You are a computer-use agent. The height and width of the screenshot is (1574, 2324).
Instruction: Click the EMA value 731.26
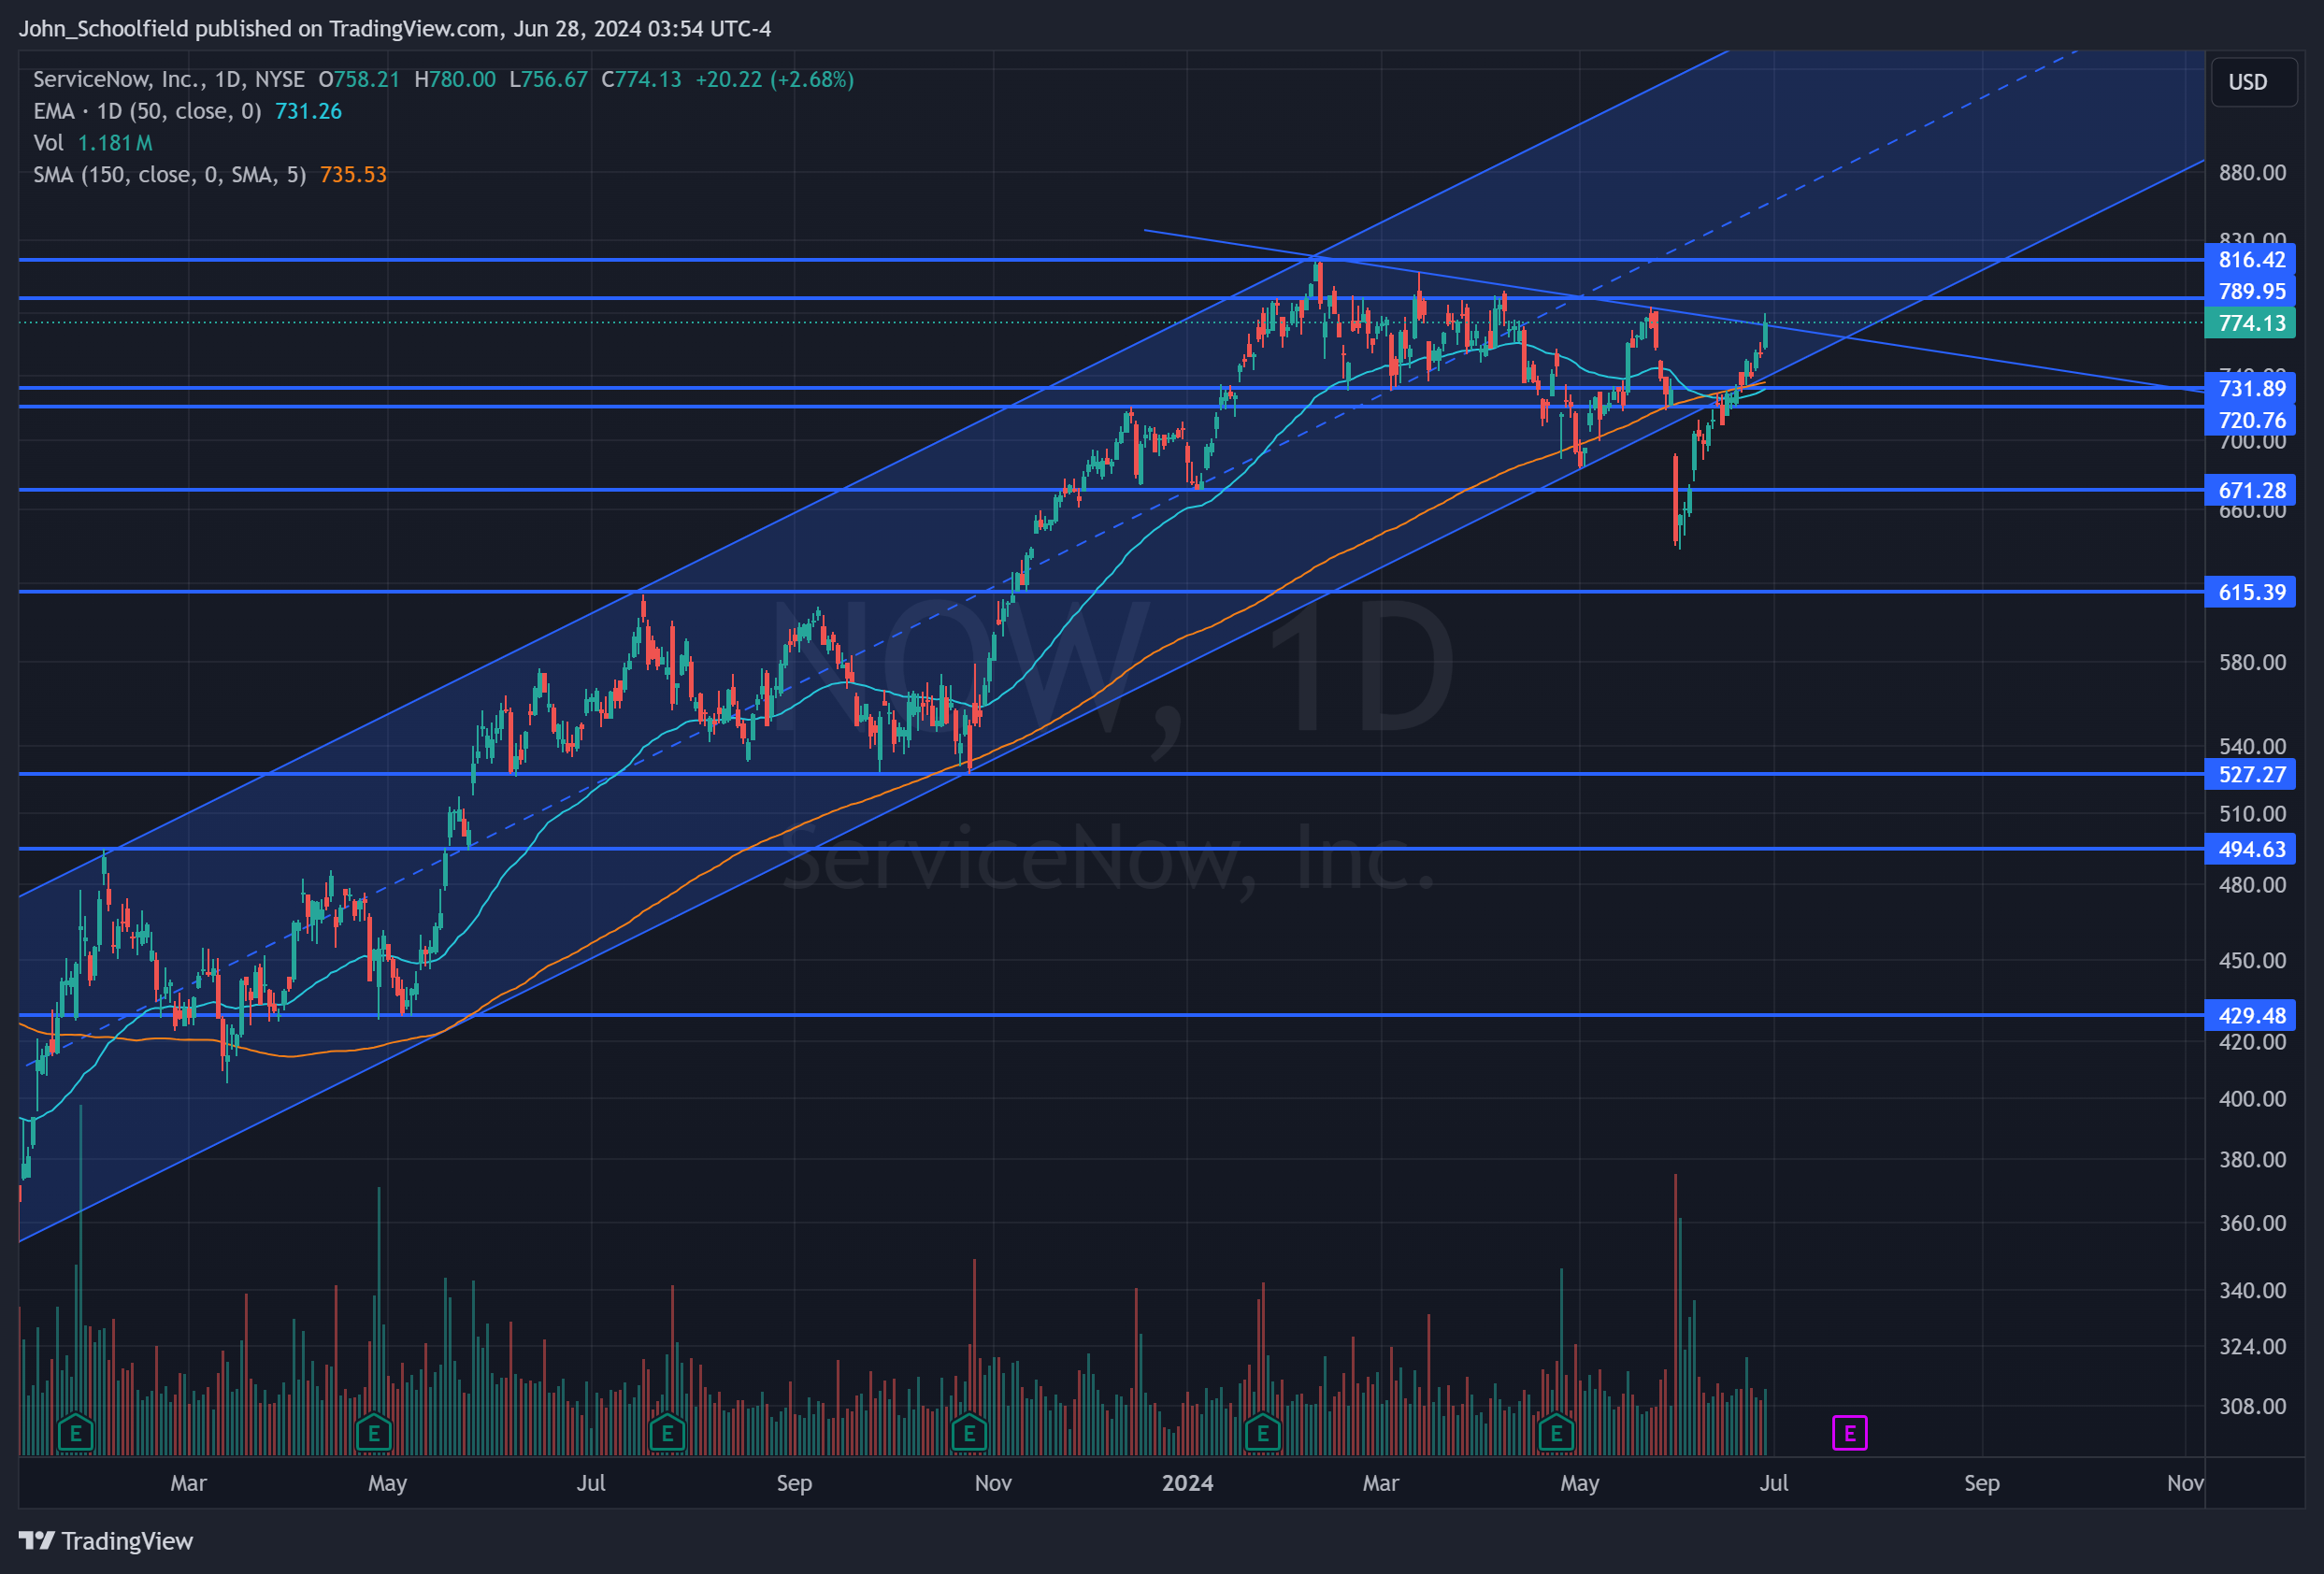coord(308,111)
